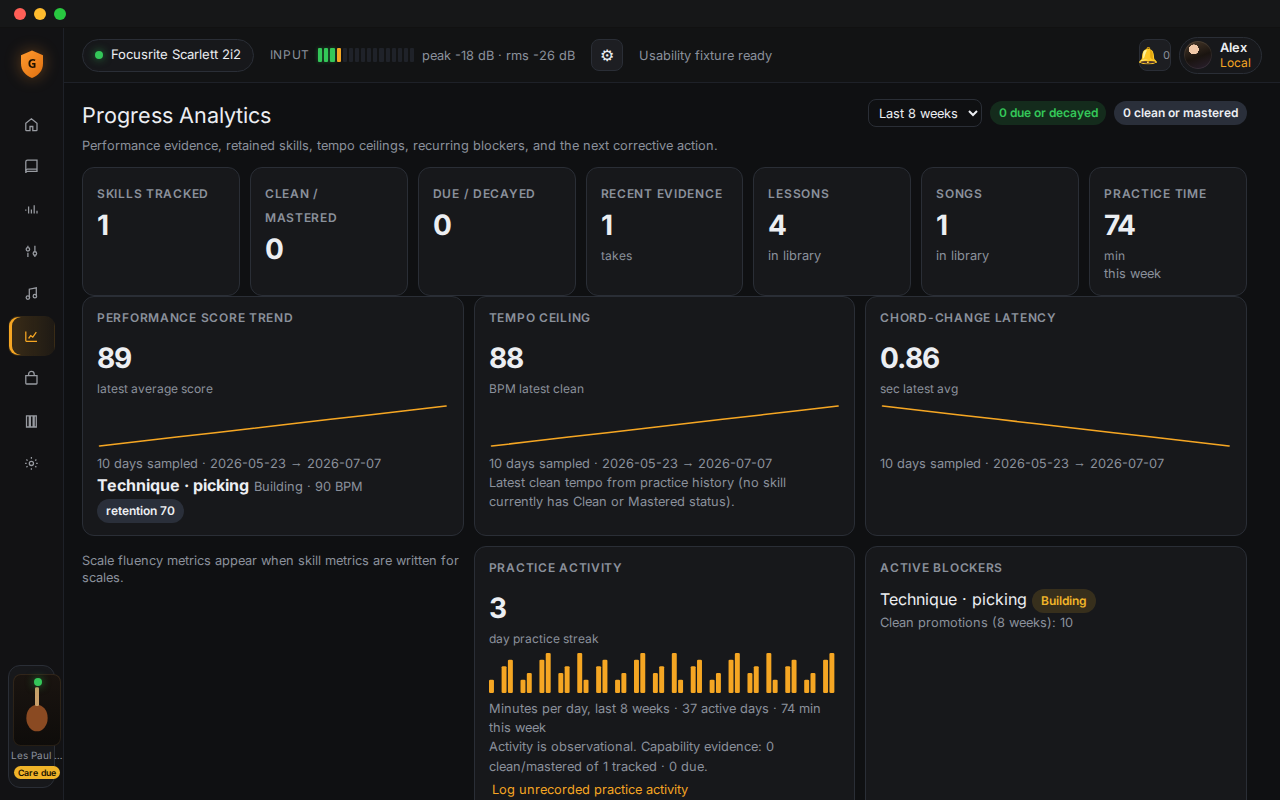Open audio settings gear icon in top bar
The height and width of the screenshot is (800, 1280).
pos(607,55)
